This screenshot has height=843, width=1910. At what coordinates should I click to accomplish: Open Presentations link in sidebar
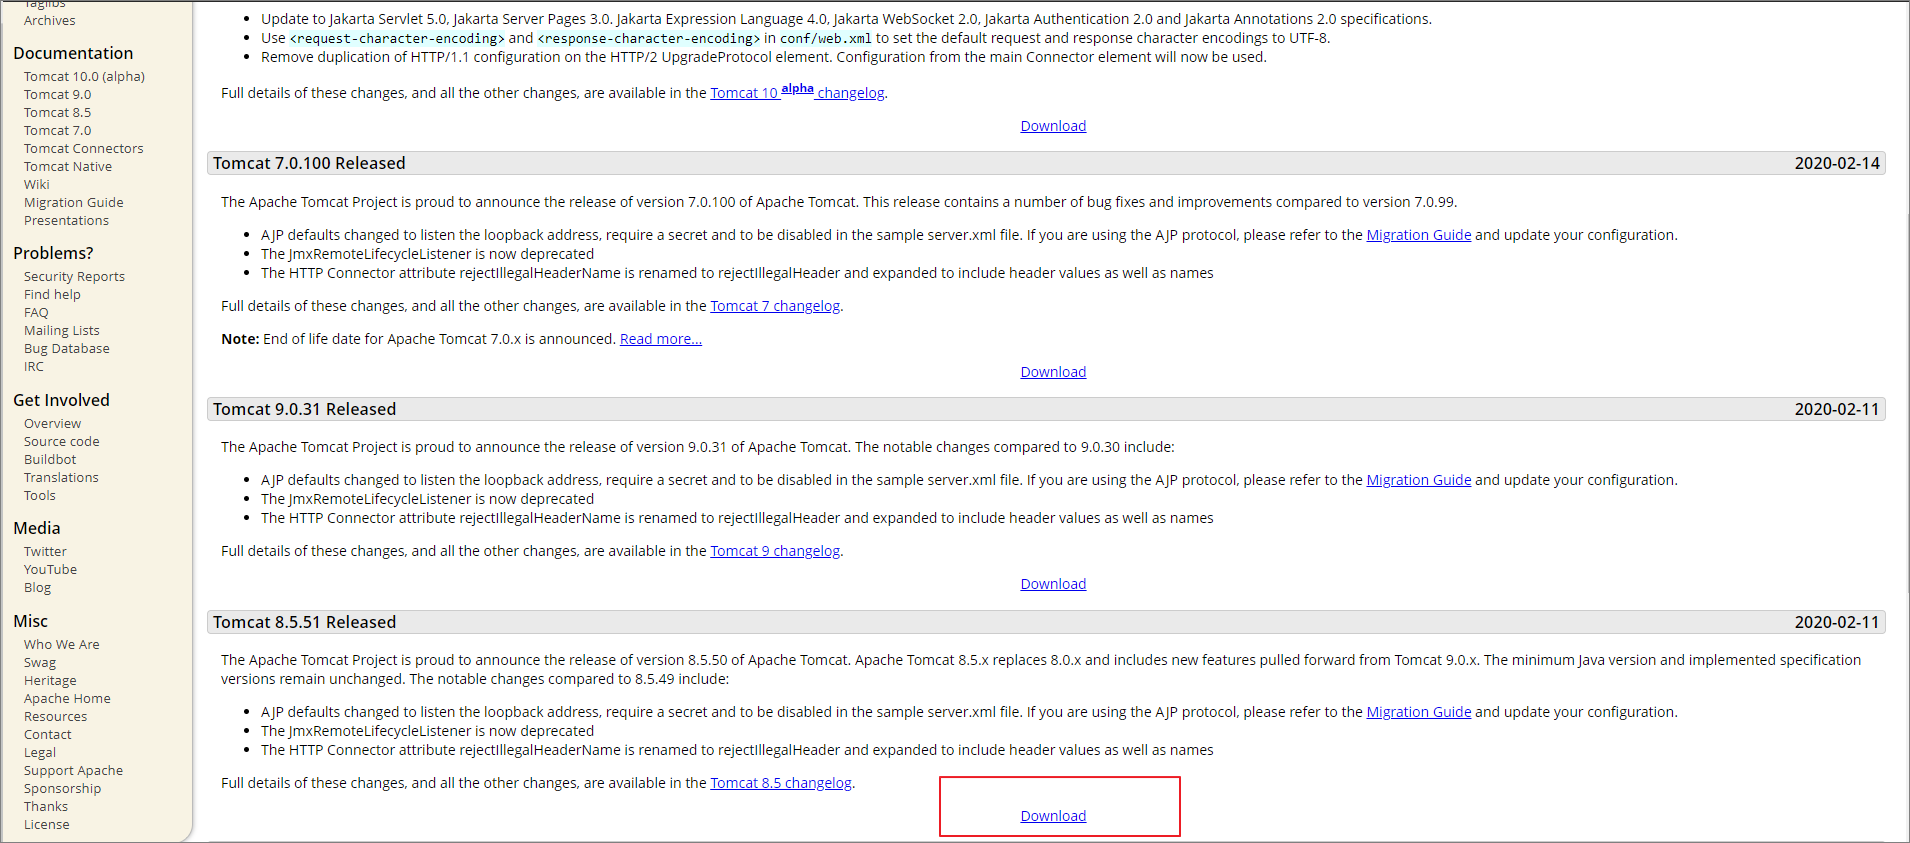click(x=66, y=220)
